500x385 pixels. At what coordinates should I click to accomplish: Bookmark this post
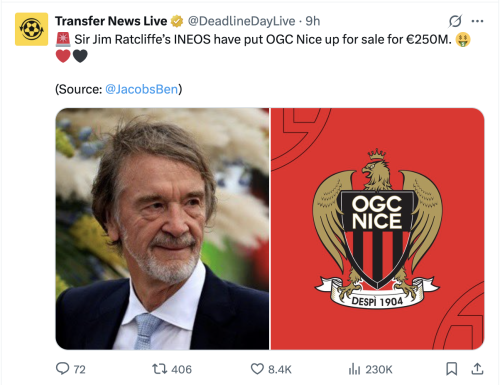(451, 369)
